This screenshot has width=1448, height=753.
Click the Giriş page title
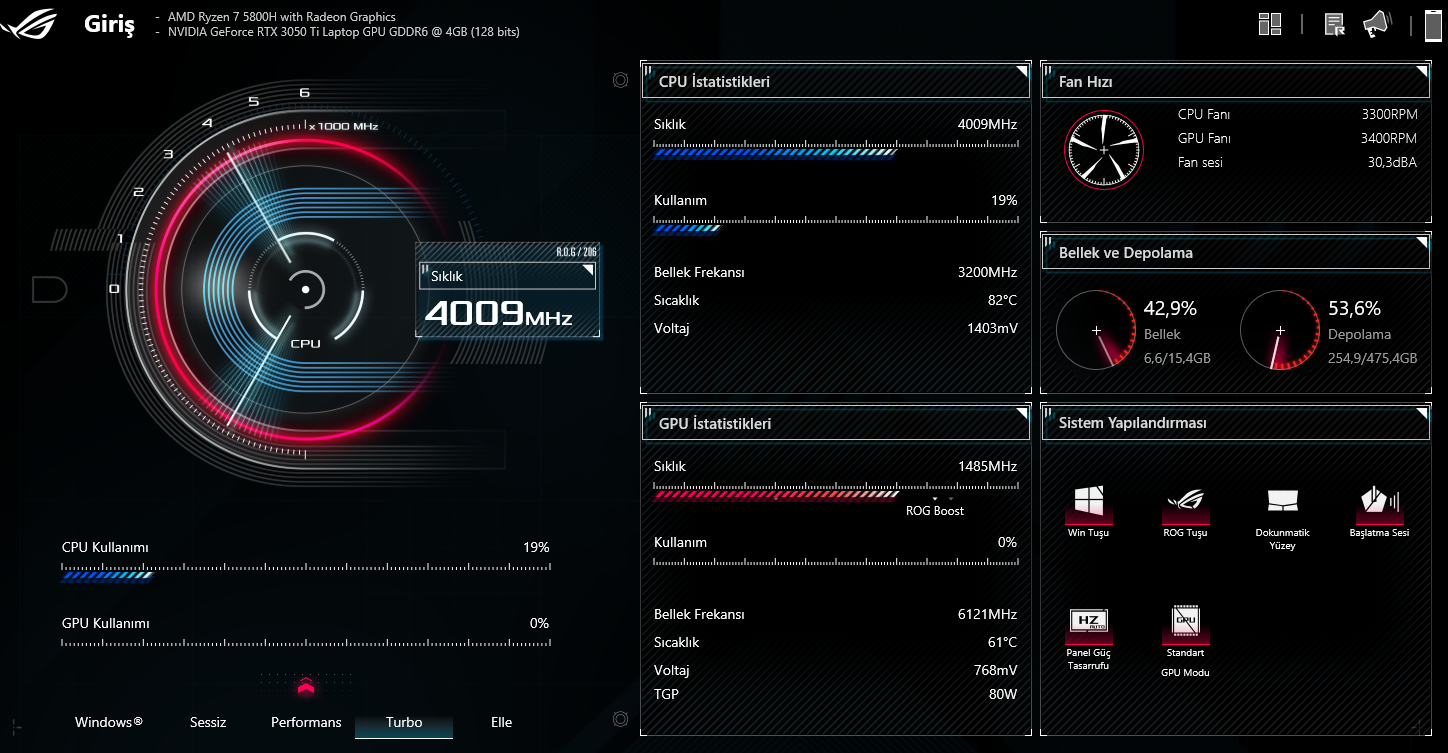(109, 26)
